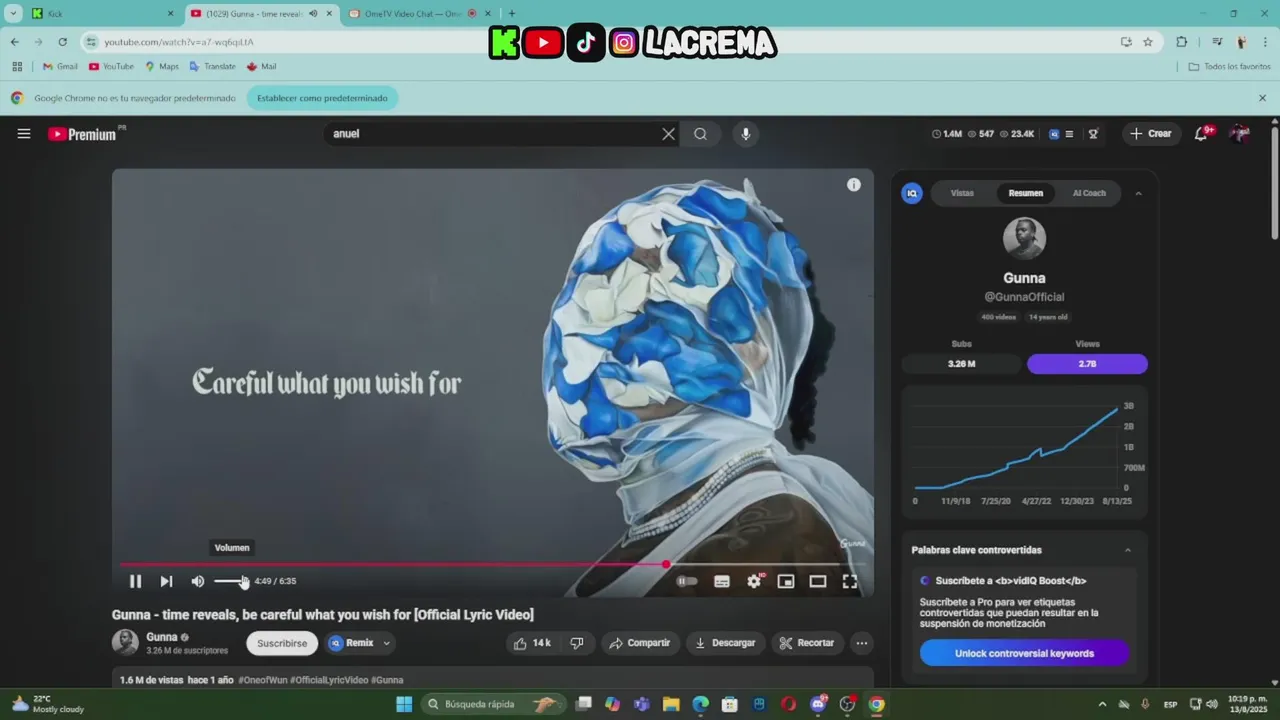Open the notifications bell
Viewport: 1280px width, 720px height.
[x=1201, y=134]
